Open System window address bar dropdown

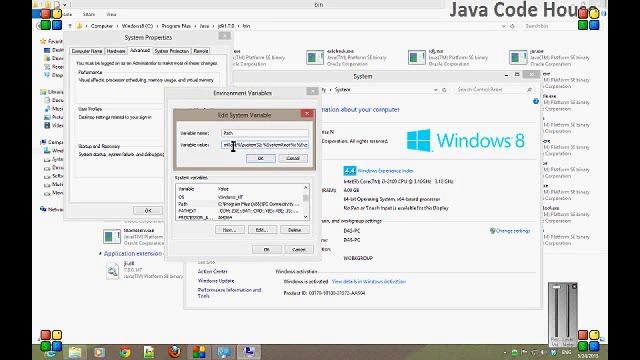click(x=436, y=90)
